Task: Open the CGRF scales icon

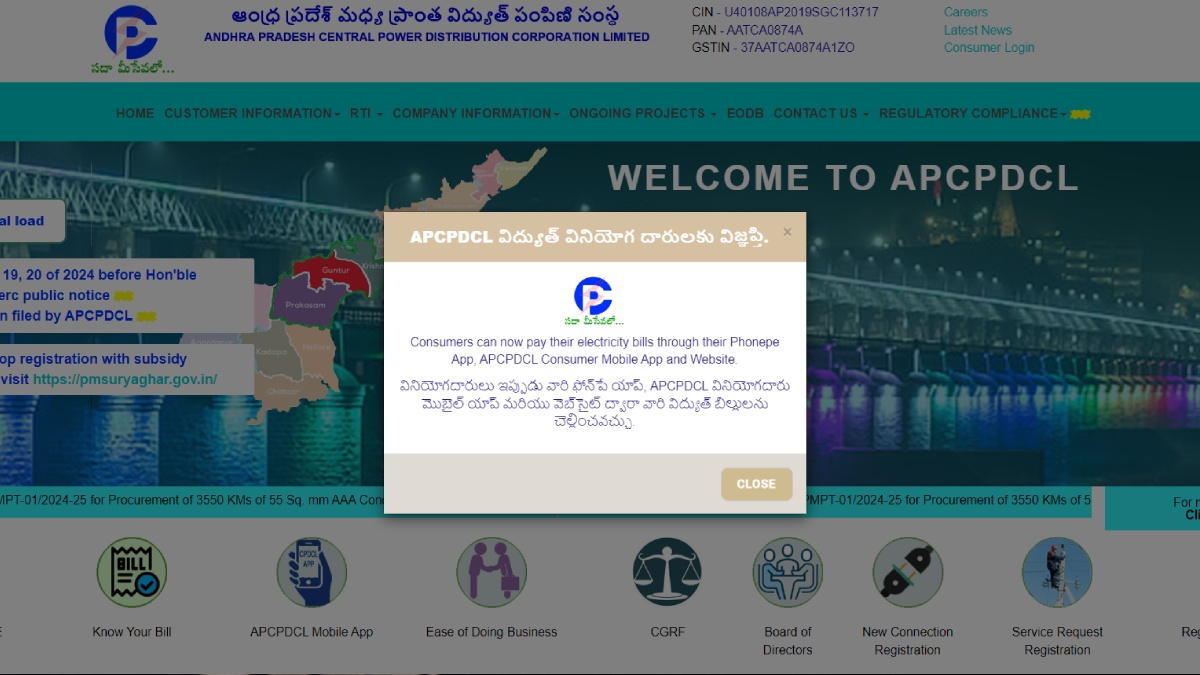Action: (667, 572)
